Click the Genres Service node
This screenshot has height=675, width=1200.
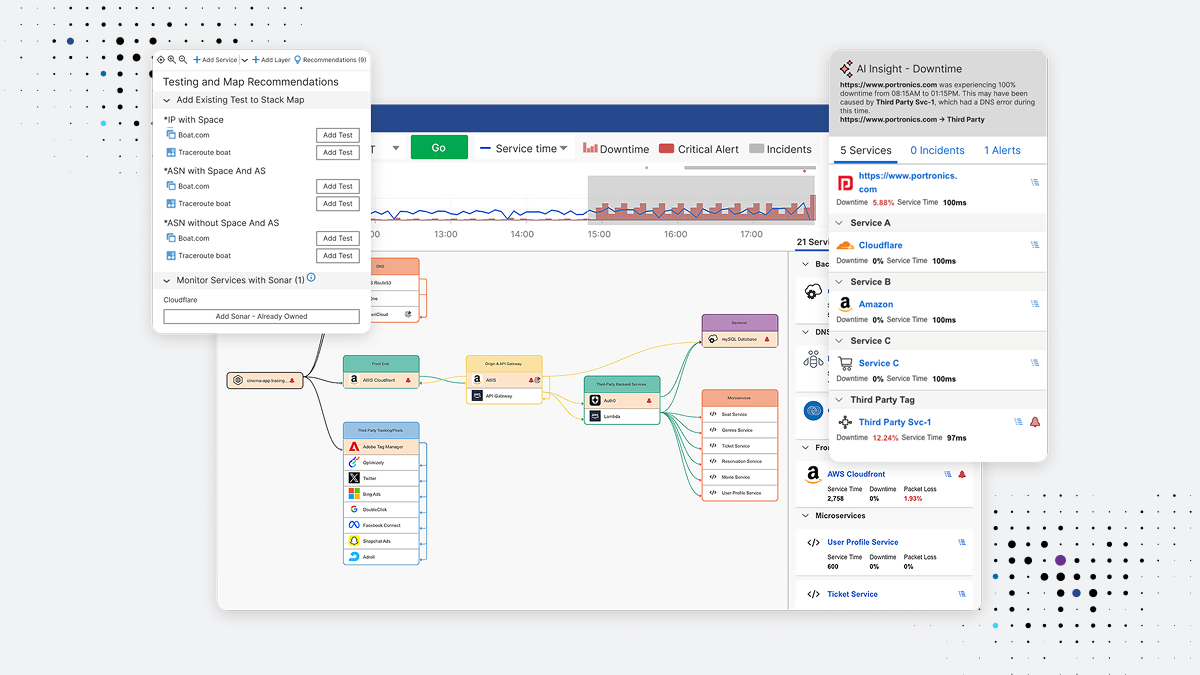(x=740, y=430)
